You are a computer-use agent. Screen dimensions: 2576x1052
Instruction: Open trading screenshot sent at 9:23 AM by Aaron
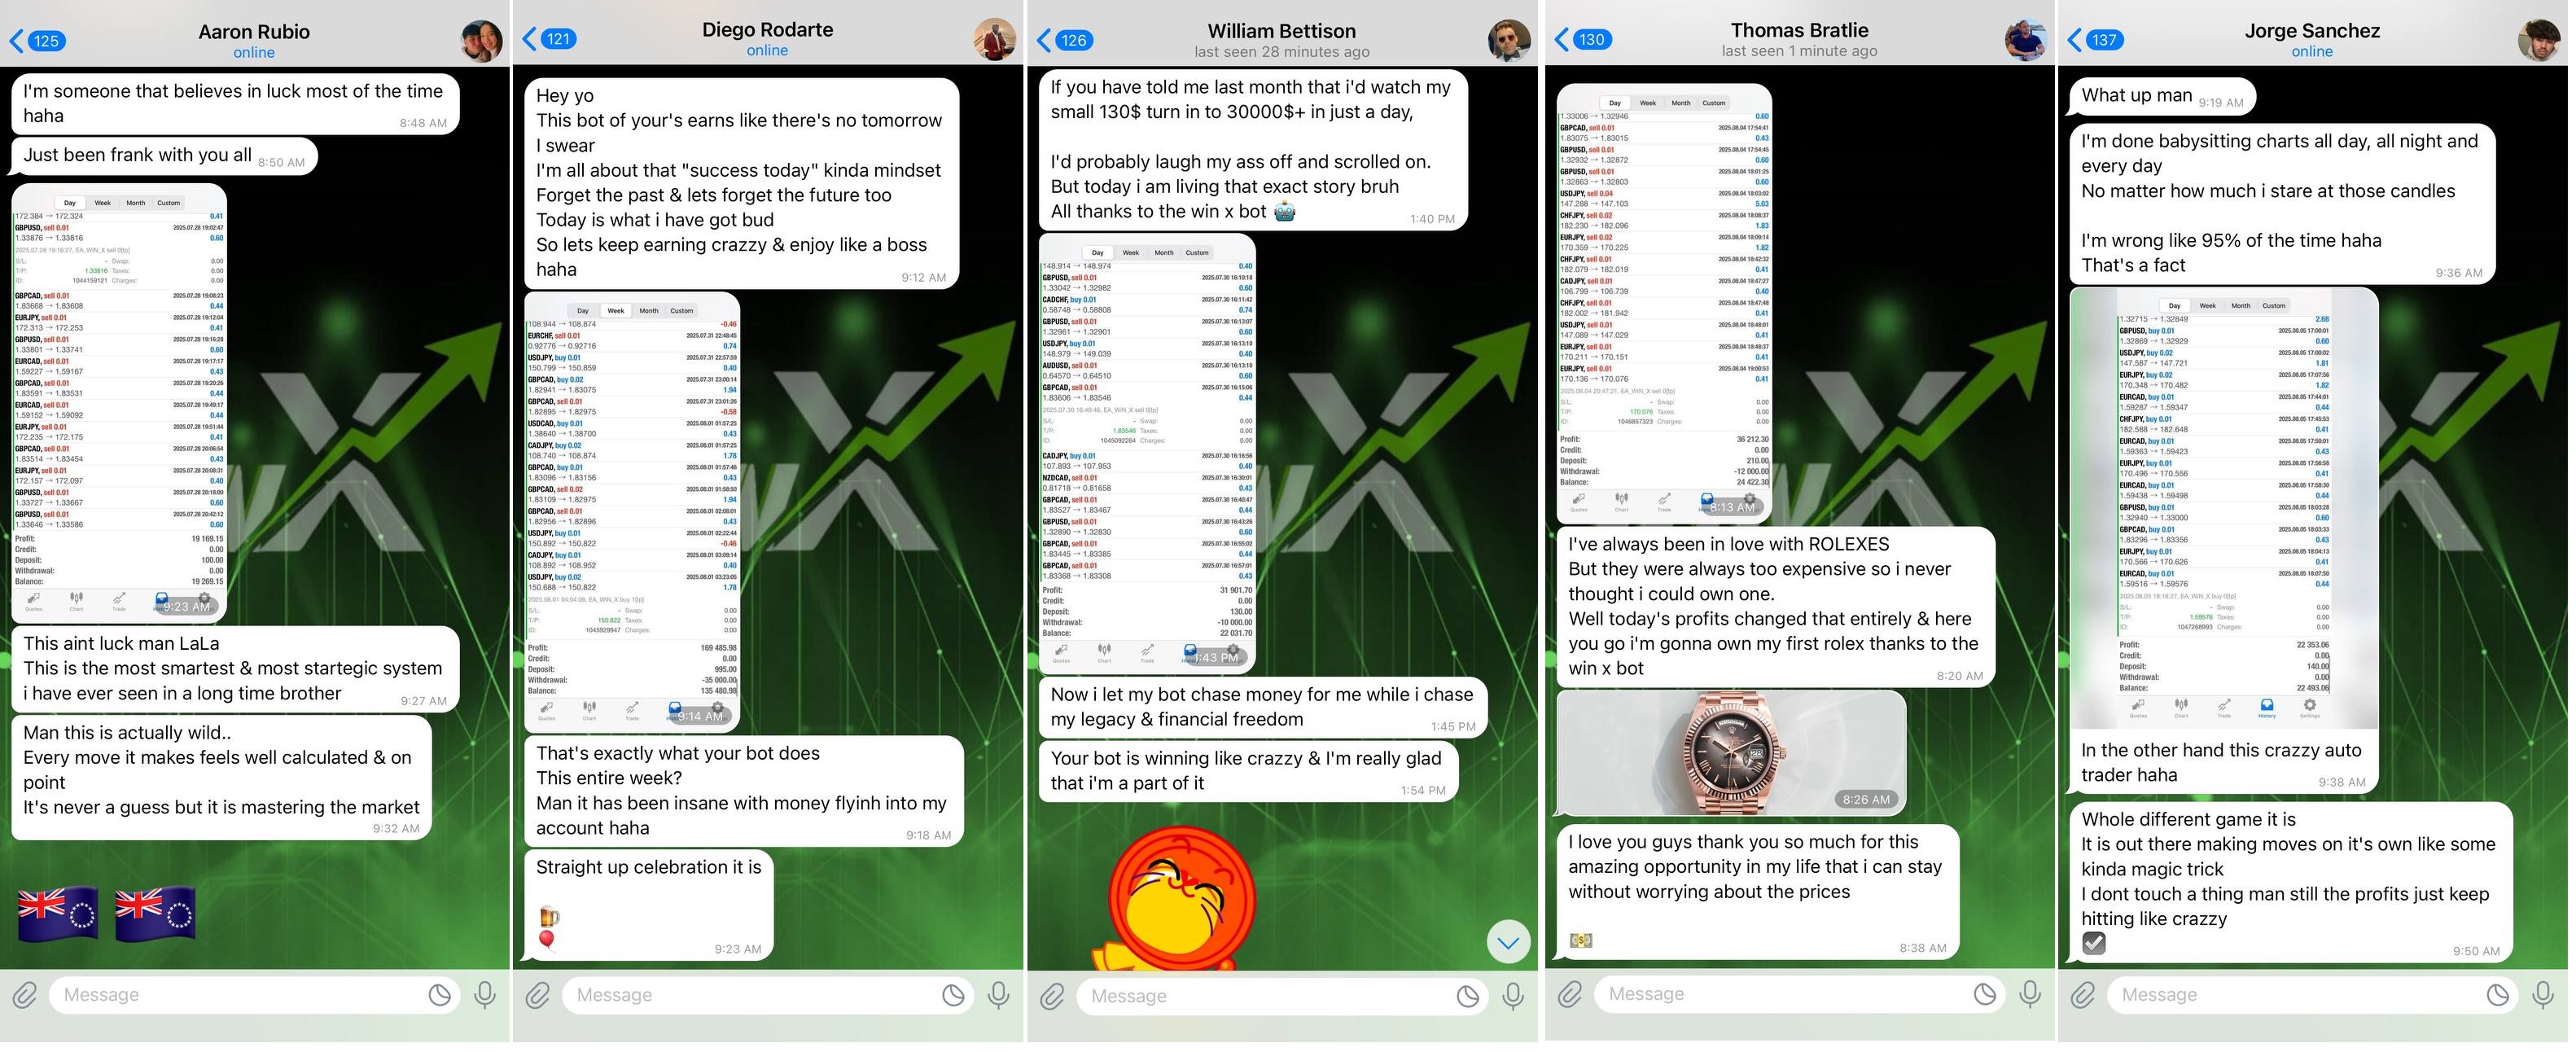tap(119, 403)
